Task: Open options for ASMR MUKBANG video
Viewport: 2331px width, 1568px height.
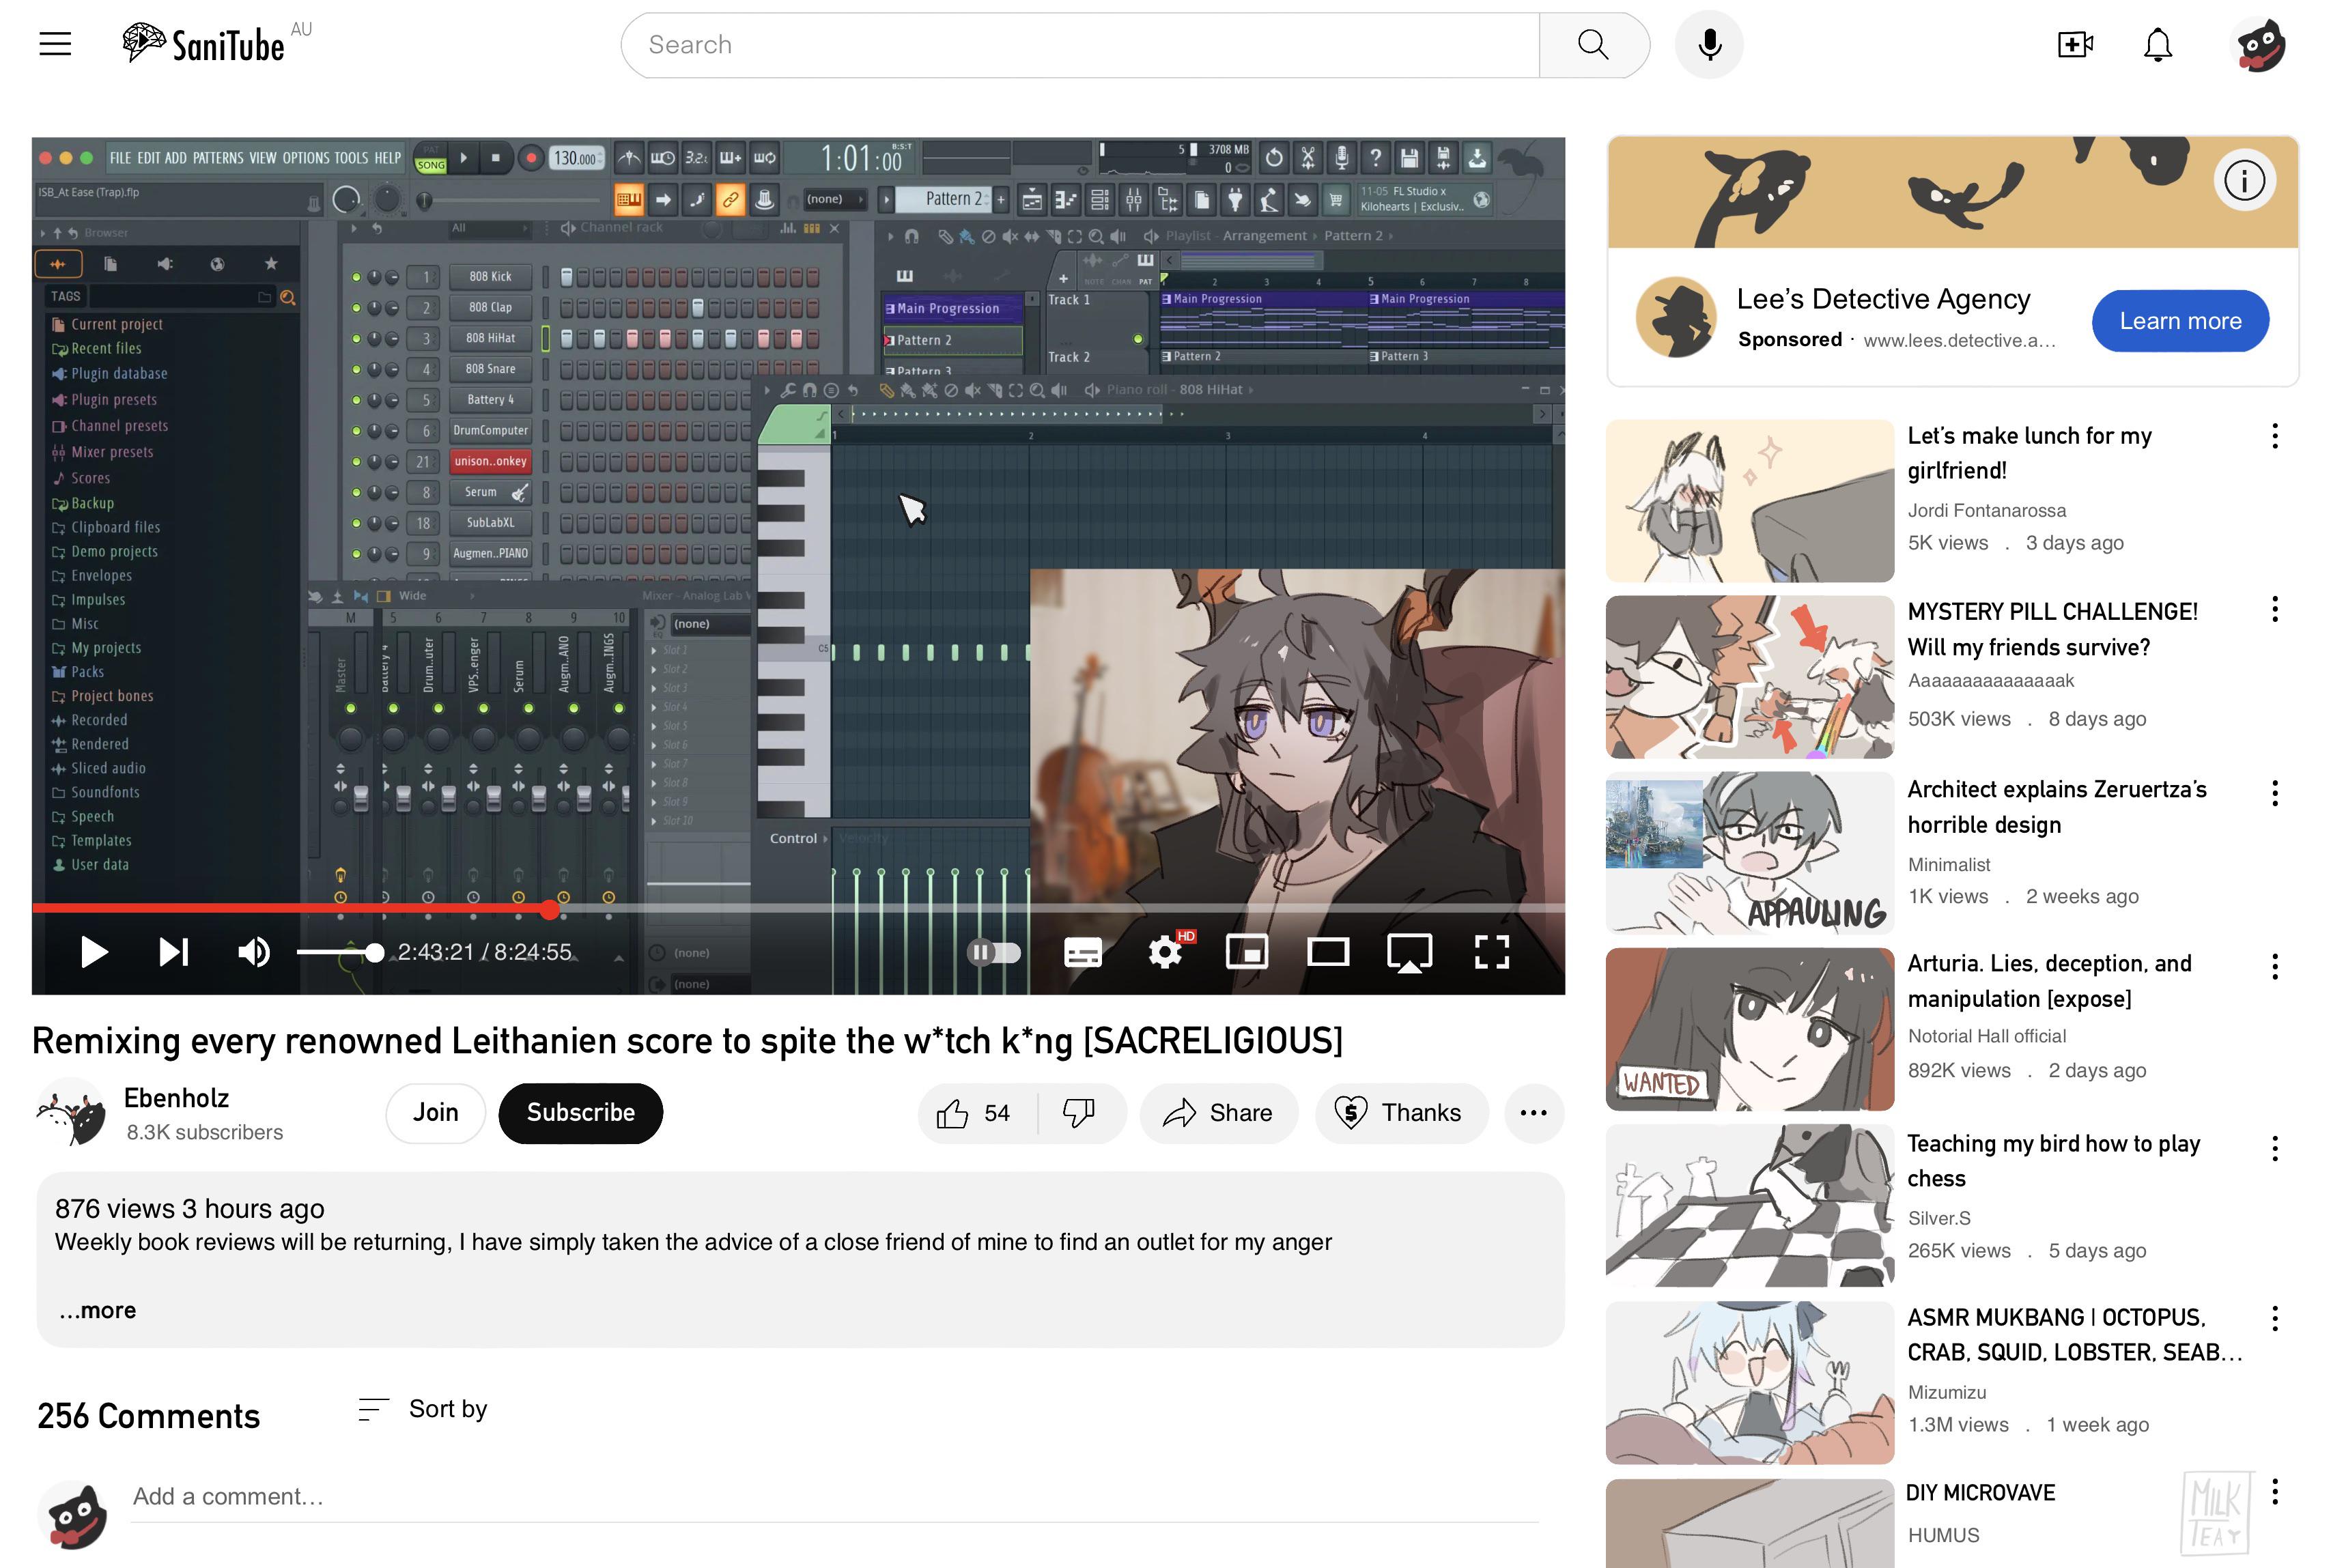Action: point(2275,1318)
